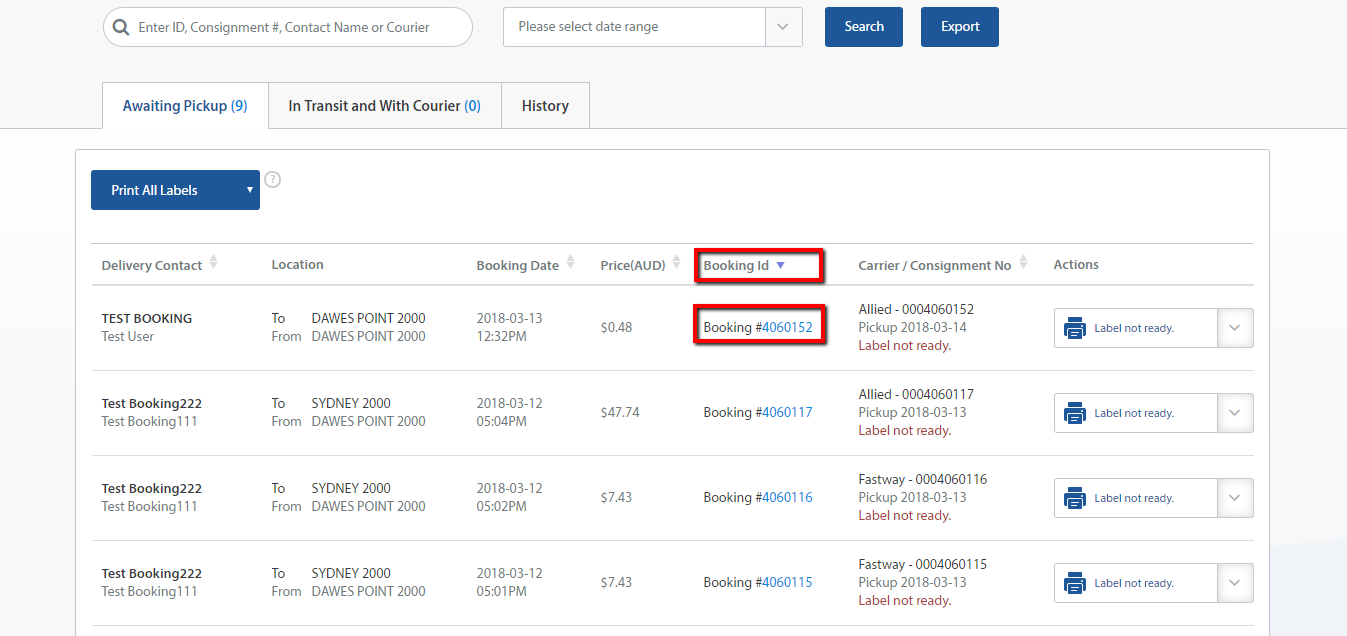Open the date range dropdown
1347x636 pixels.
point(783,27)
